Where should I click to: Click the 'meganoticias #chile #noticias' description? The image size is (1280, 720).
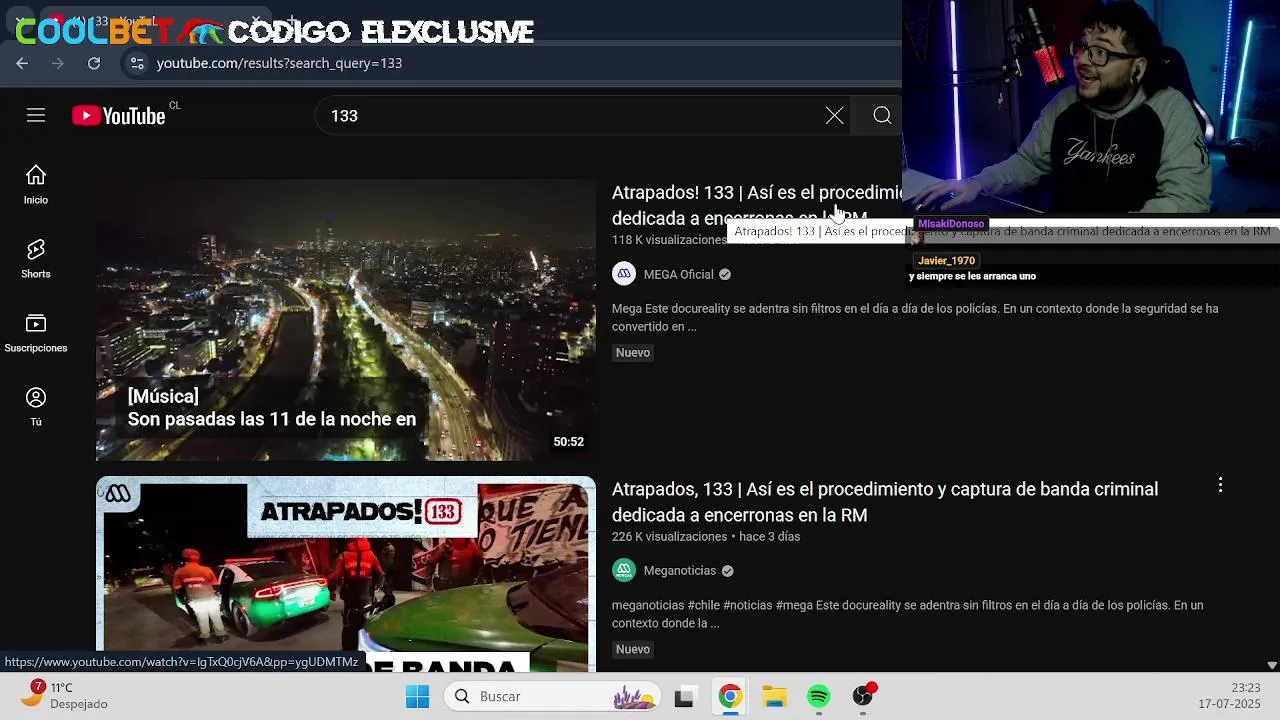[907, 614]
